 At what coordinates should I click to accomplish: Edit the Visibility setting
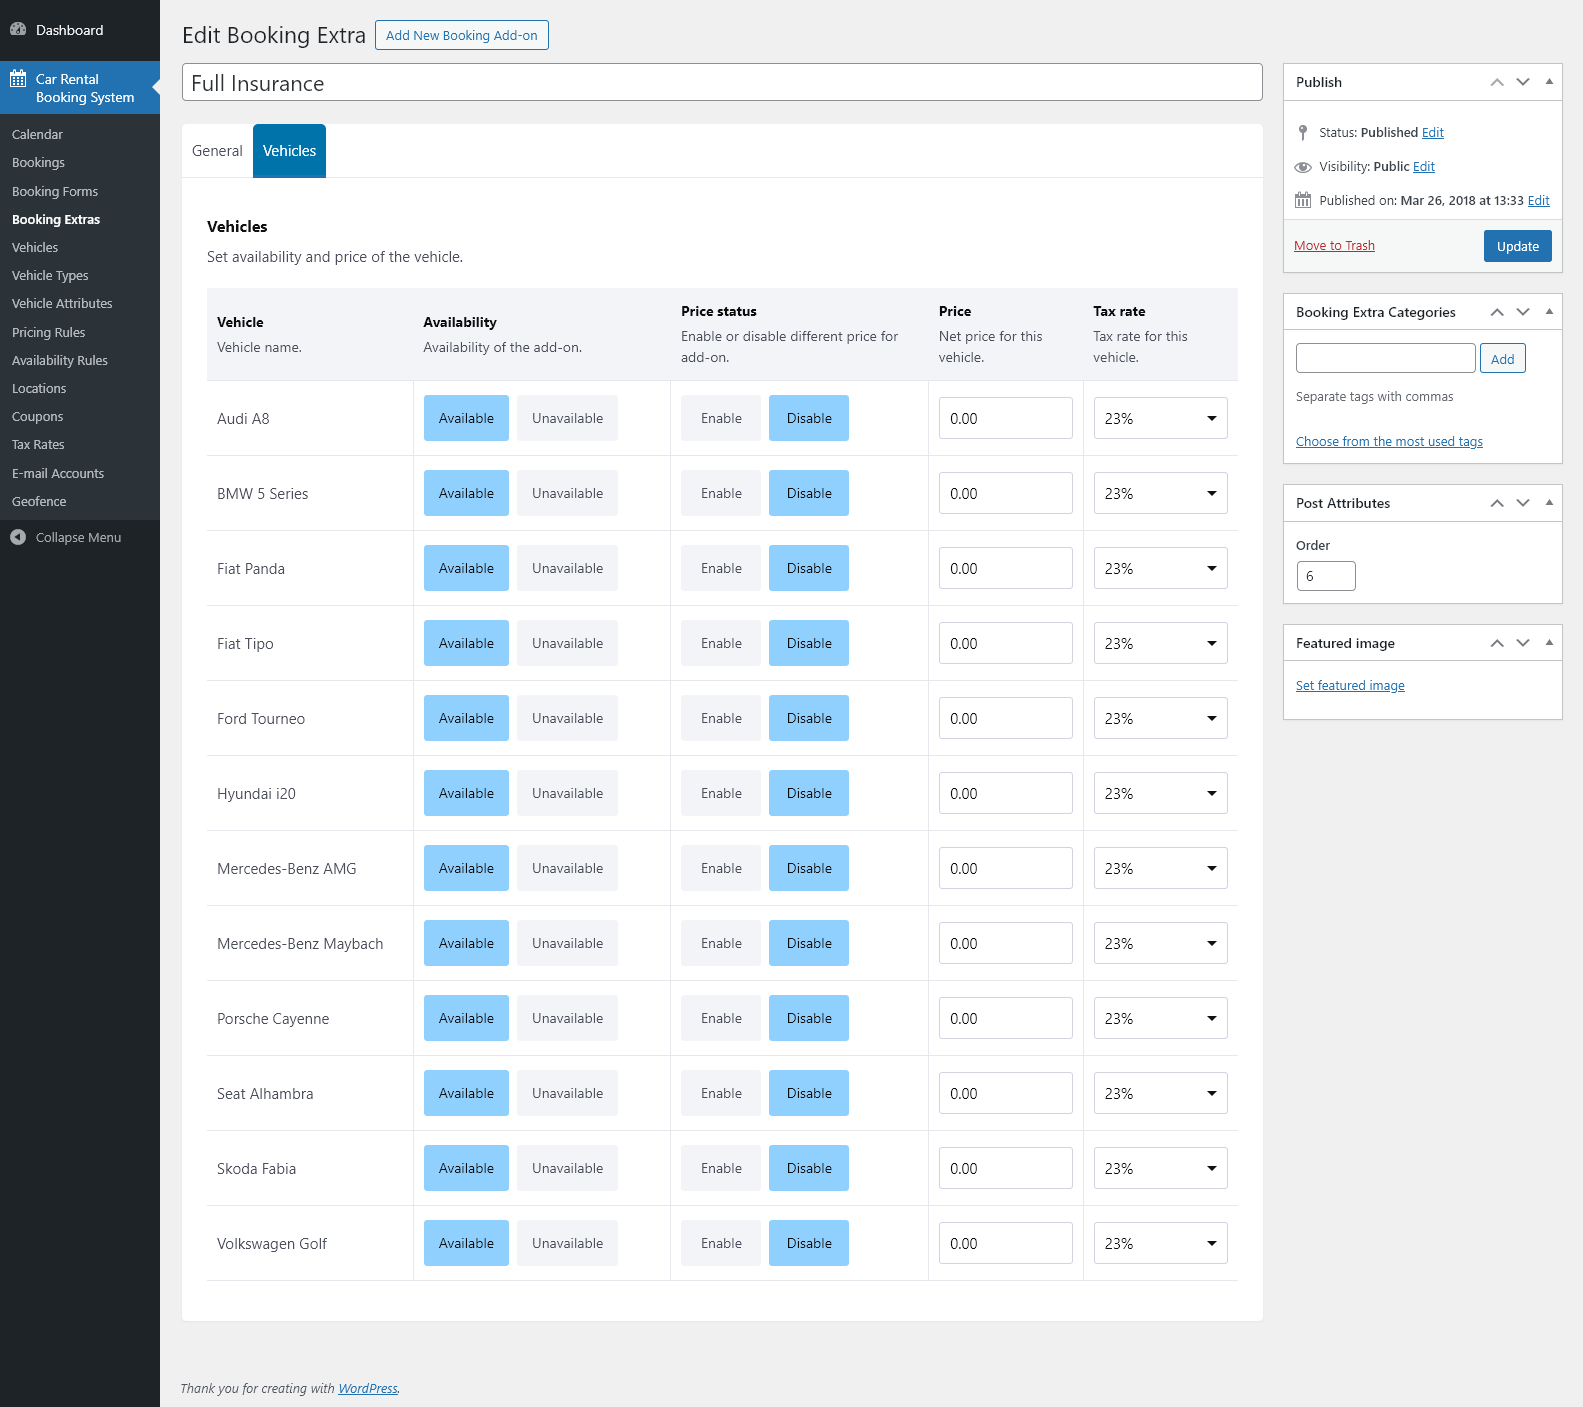1424,167
